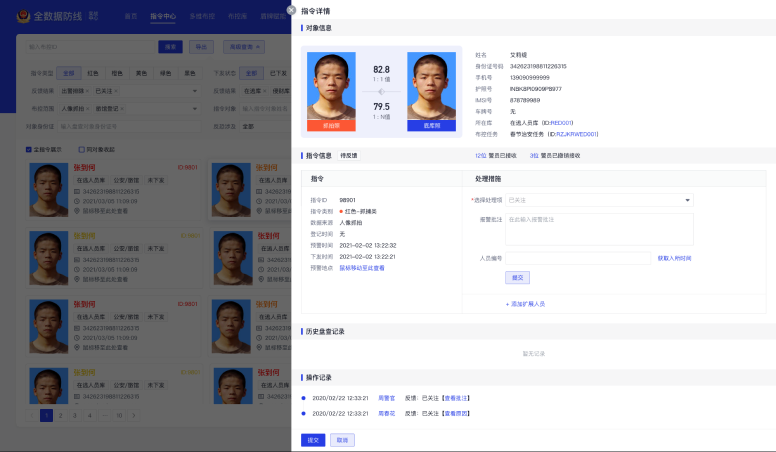Go to previous page with the left arrow
This screenshot has width=776, height=452.
[32, 415]
